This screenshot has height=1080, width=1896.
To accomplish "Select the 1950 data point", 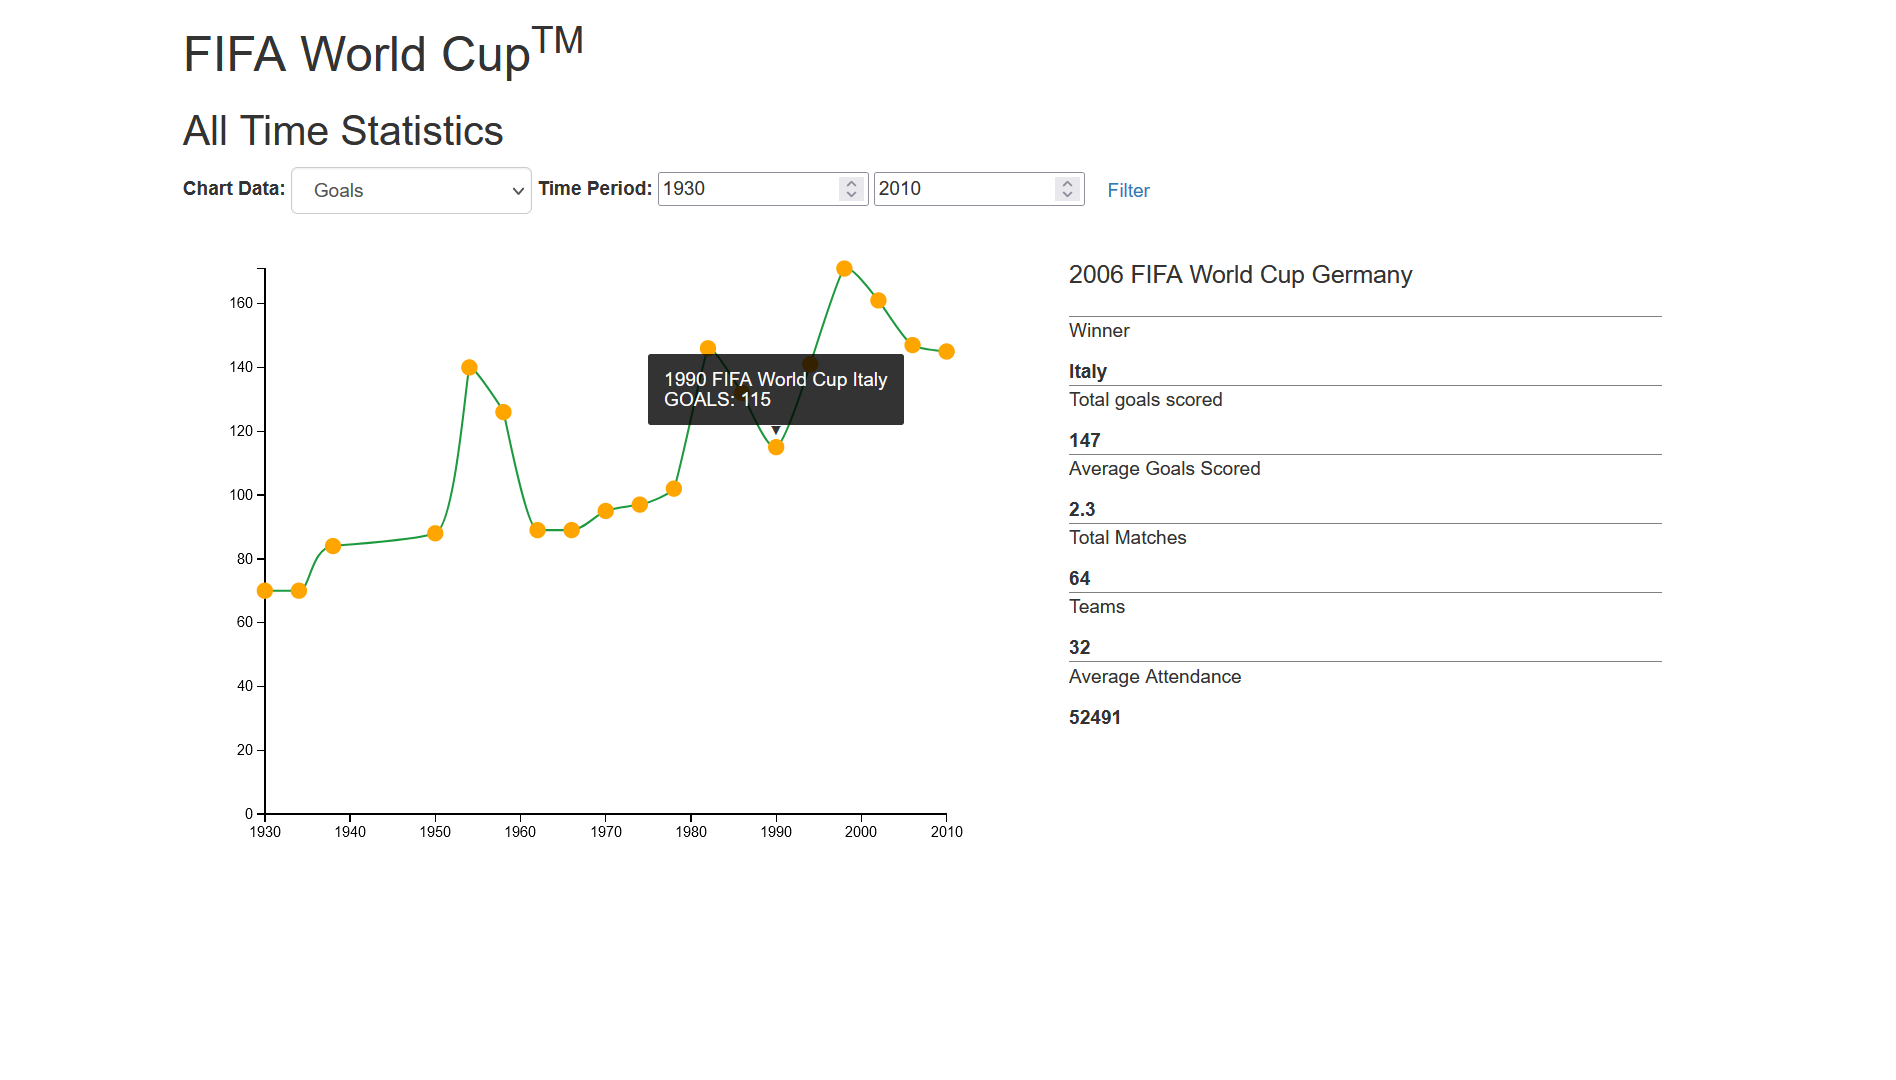I will click(x=435, y=533).
